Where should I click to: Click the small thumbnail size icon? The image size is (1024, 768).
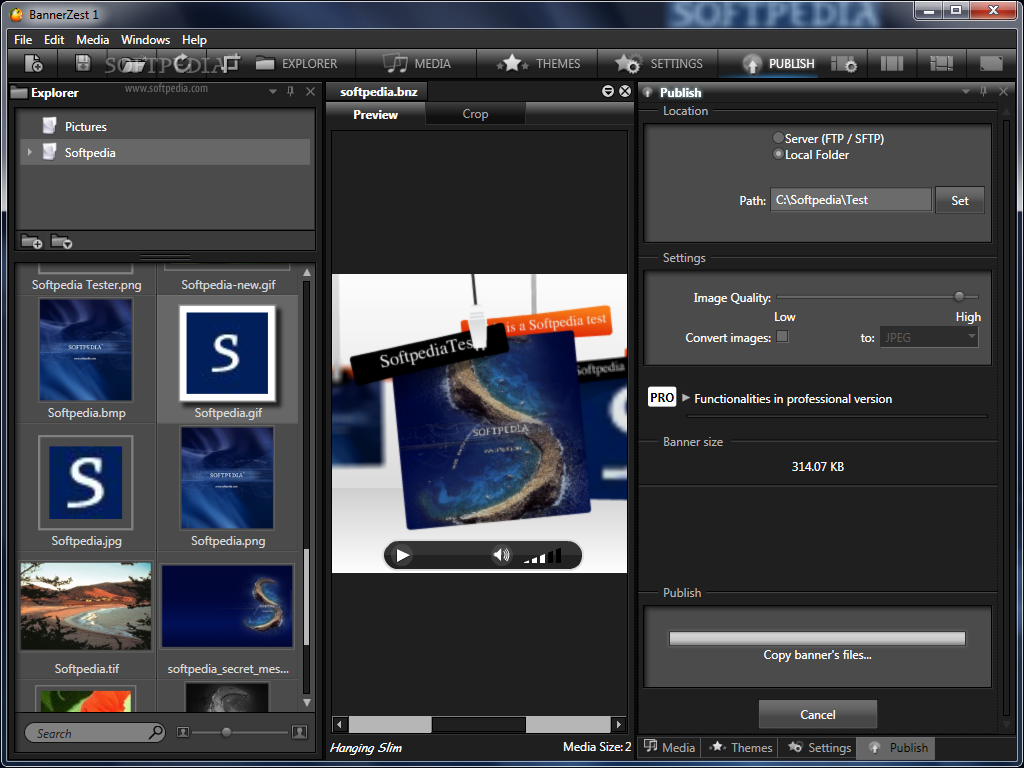183,733
